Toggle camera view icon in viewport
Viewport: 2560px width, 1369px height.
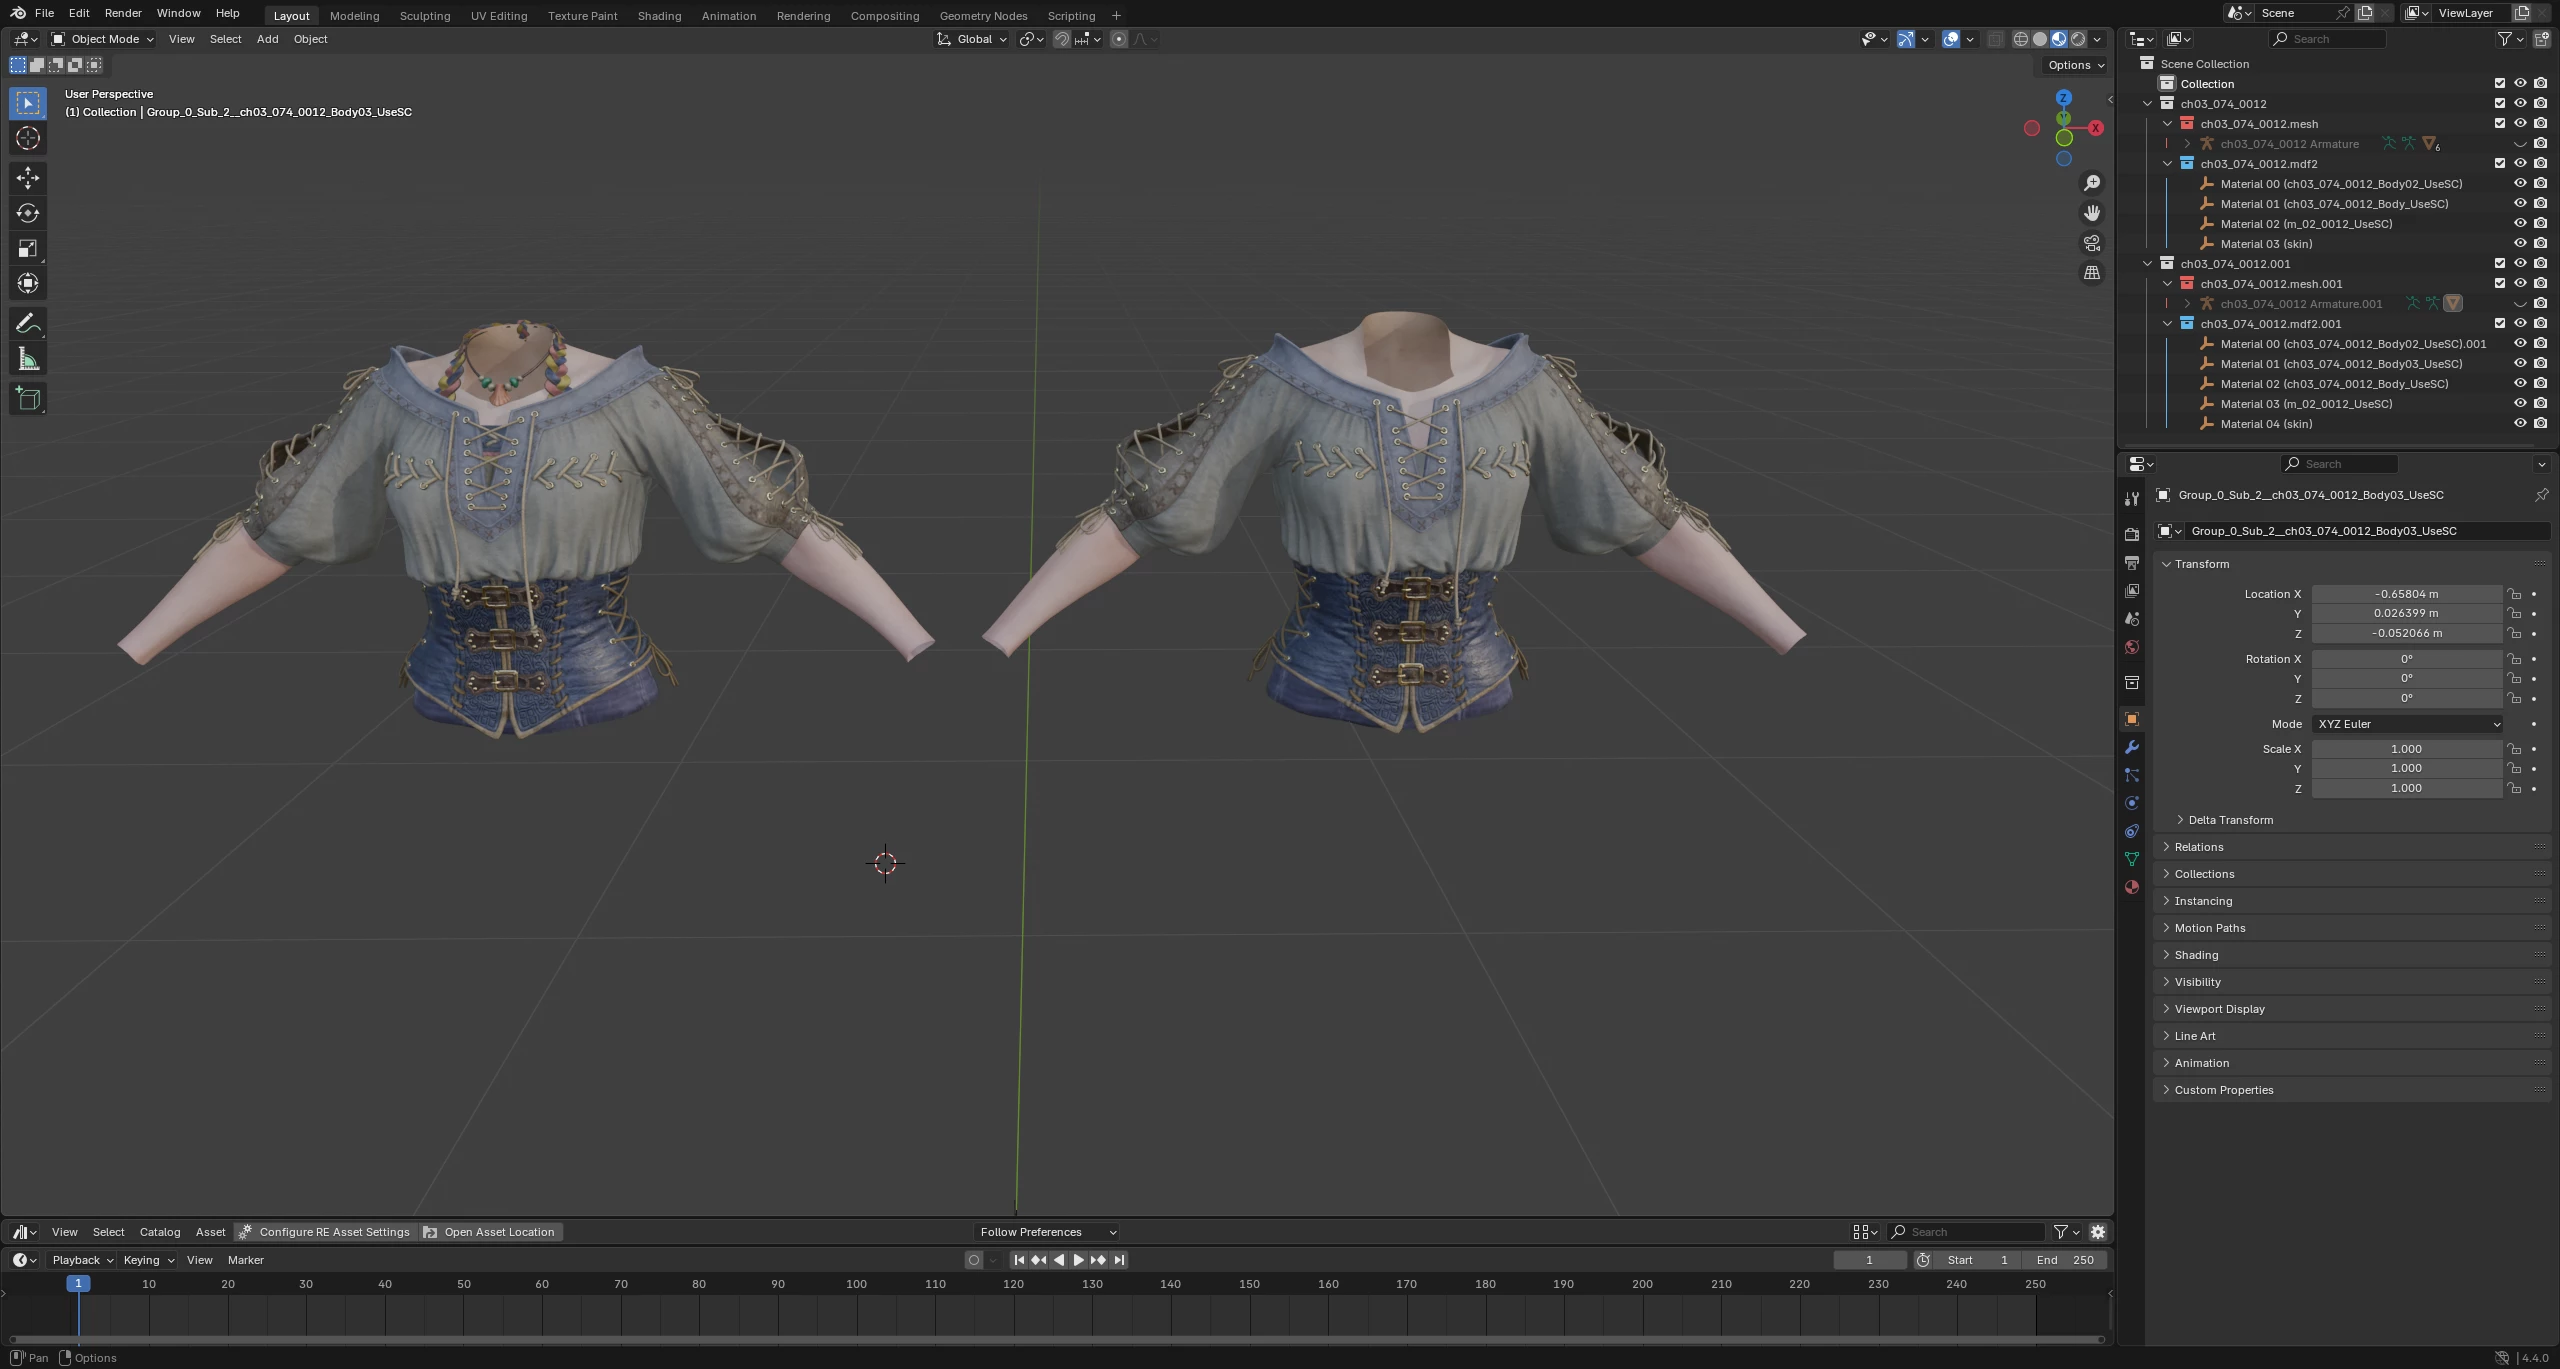(2092, 243)
